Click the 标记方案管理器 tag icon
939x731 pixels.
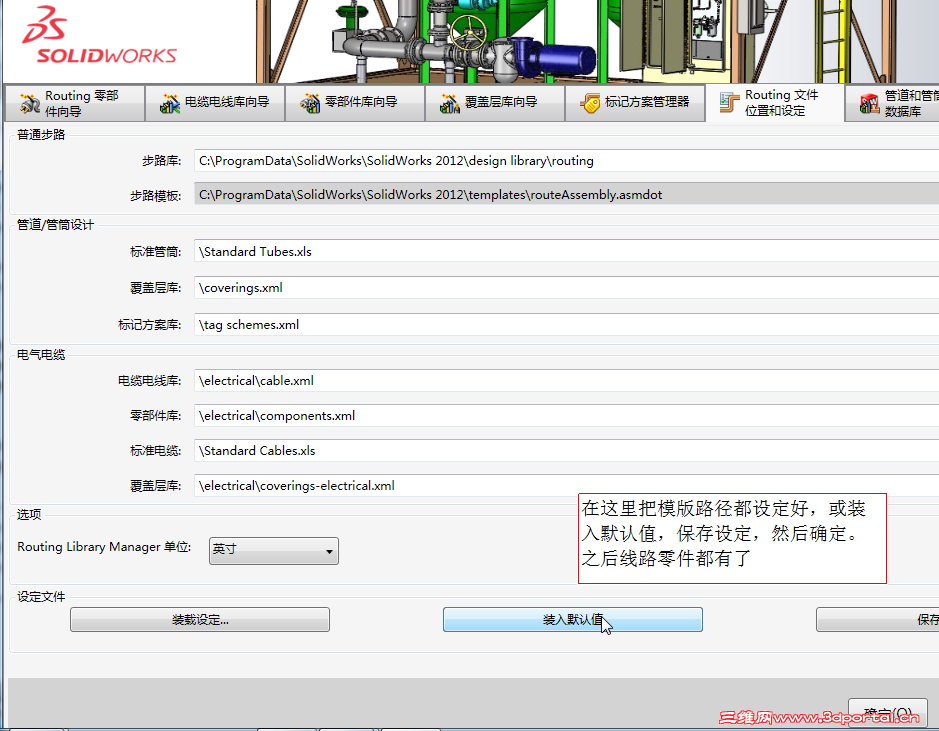click(590, 104)
